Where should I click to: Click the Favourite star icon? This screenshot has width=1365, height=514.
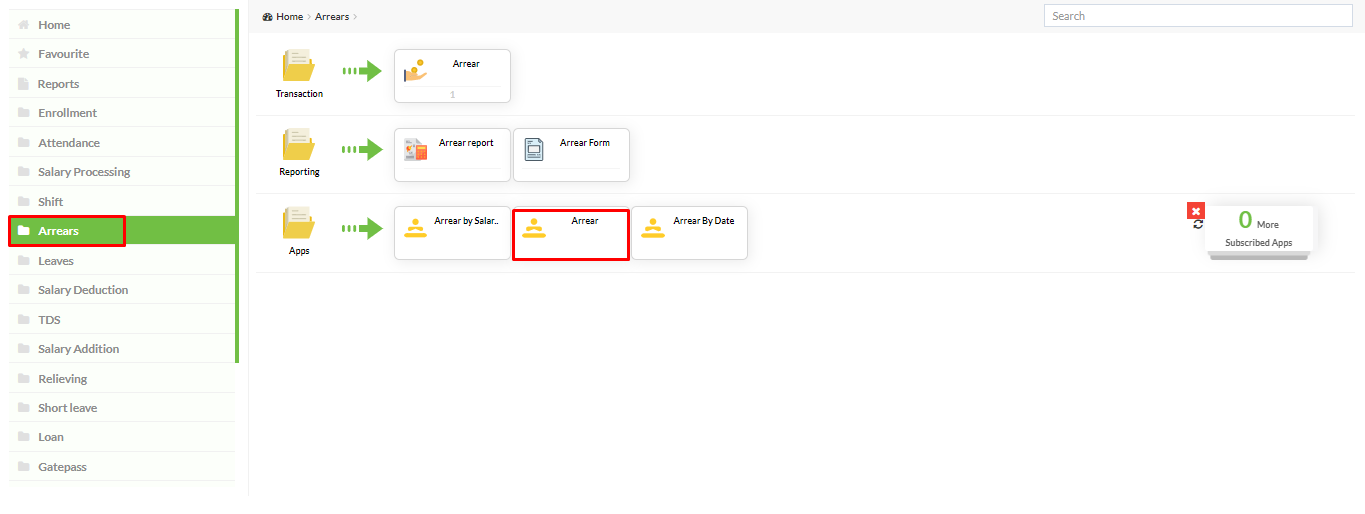[x=23, y=54]
